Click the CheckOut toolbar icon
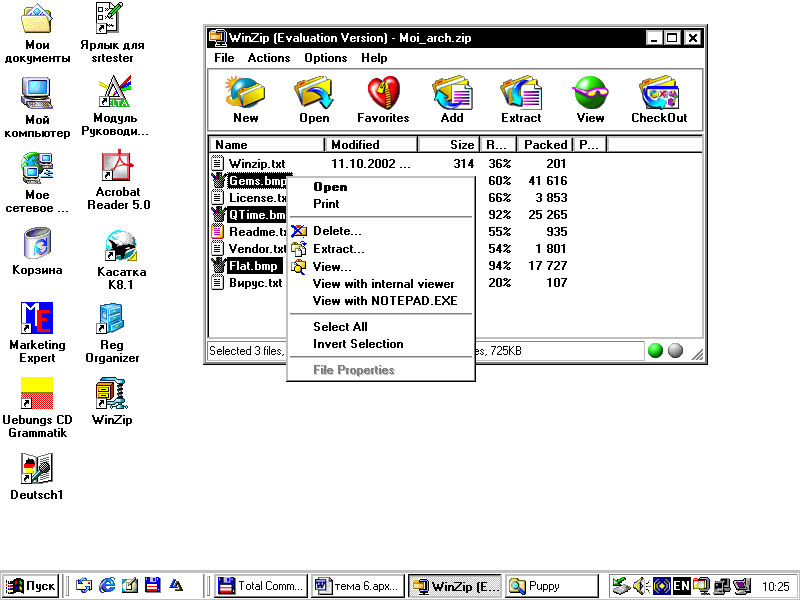The width and height of the screenshot is (800, 600). pos(659,99)
